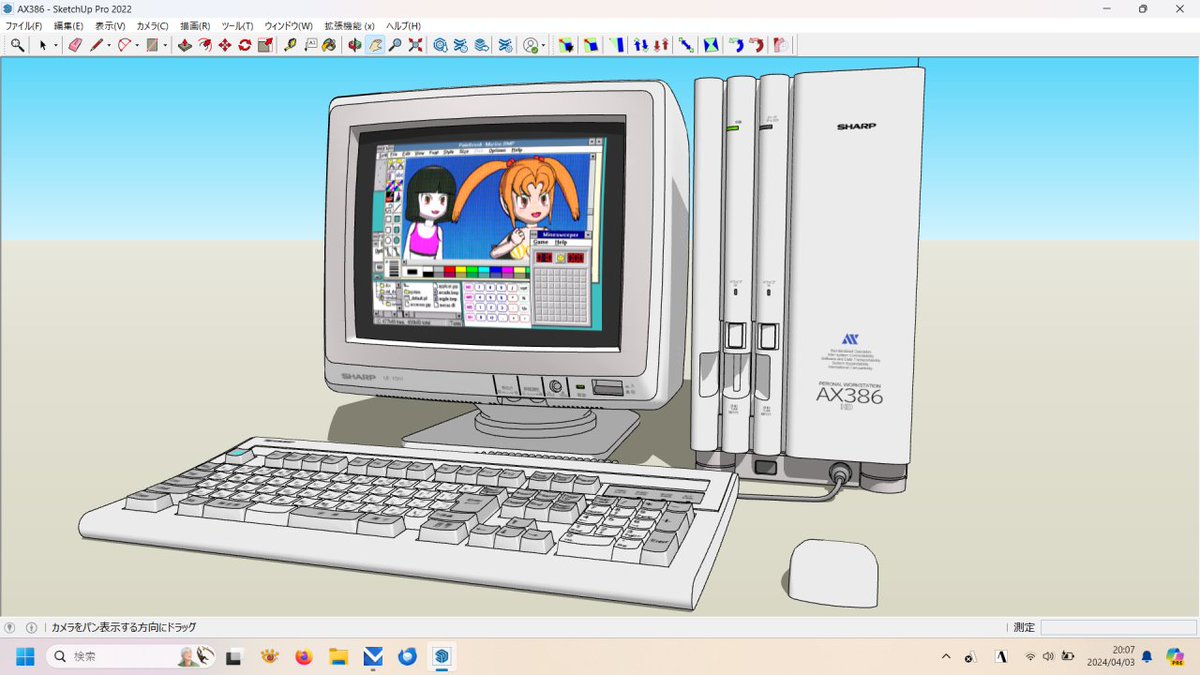Open the Extension Warehouse icon
Screen dimensions: 1200x675
point(461,45)
